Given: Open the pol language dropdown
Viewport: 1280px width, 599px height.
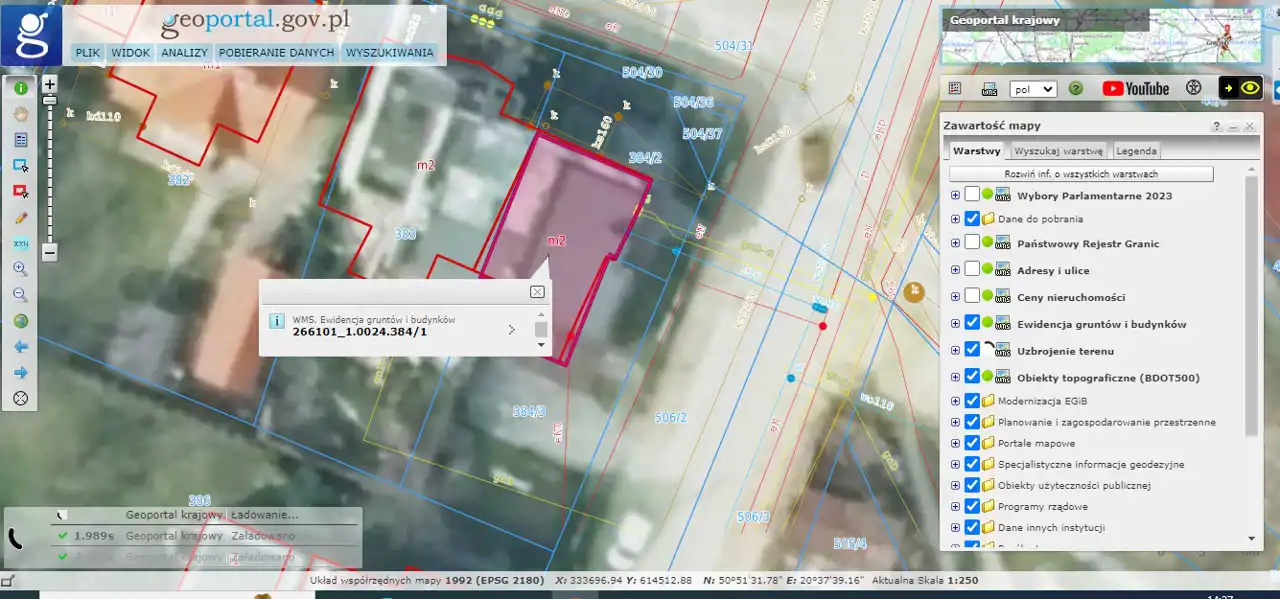Looking at the screenshot, I should (x=1033, y=89).
